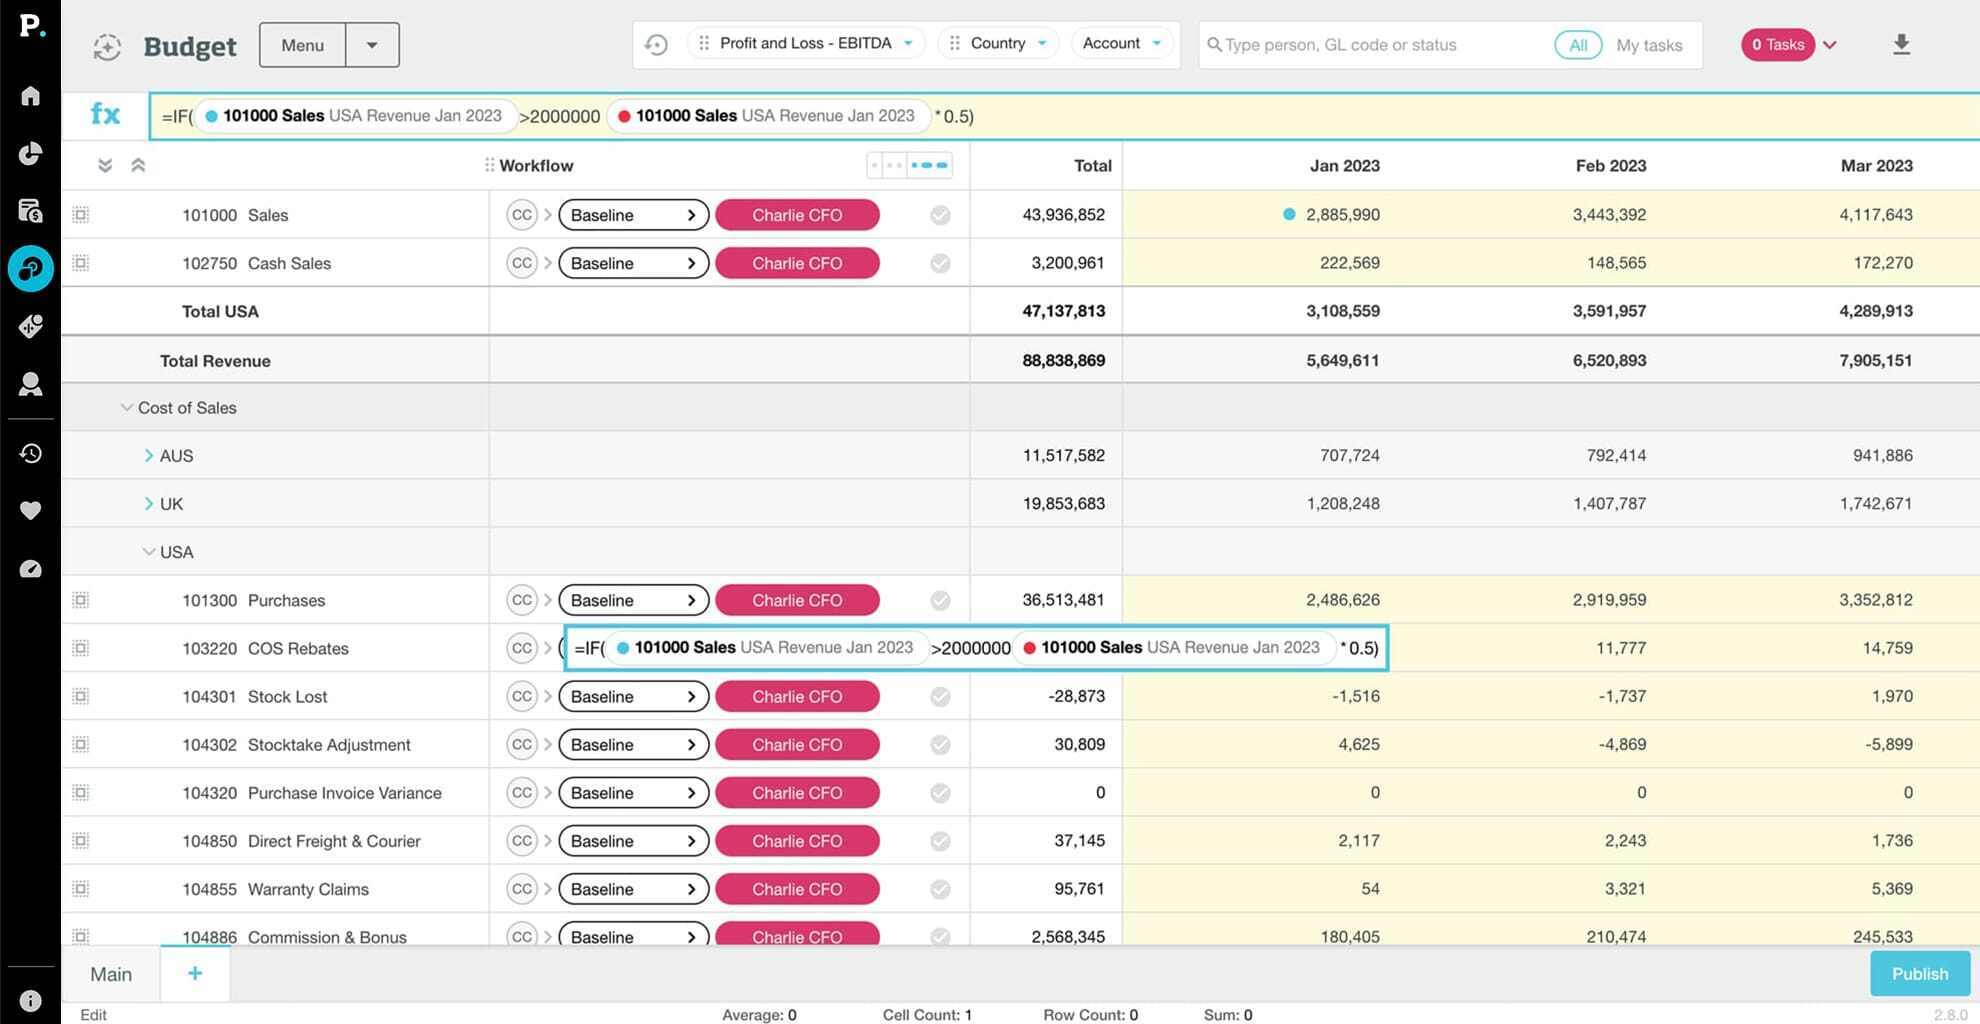Click Charlie CFO on the Purchases row
The height and width of the screenshot is (1024, 1980).
(x=797, y=601)
